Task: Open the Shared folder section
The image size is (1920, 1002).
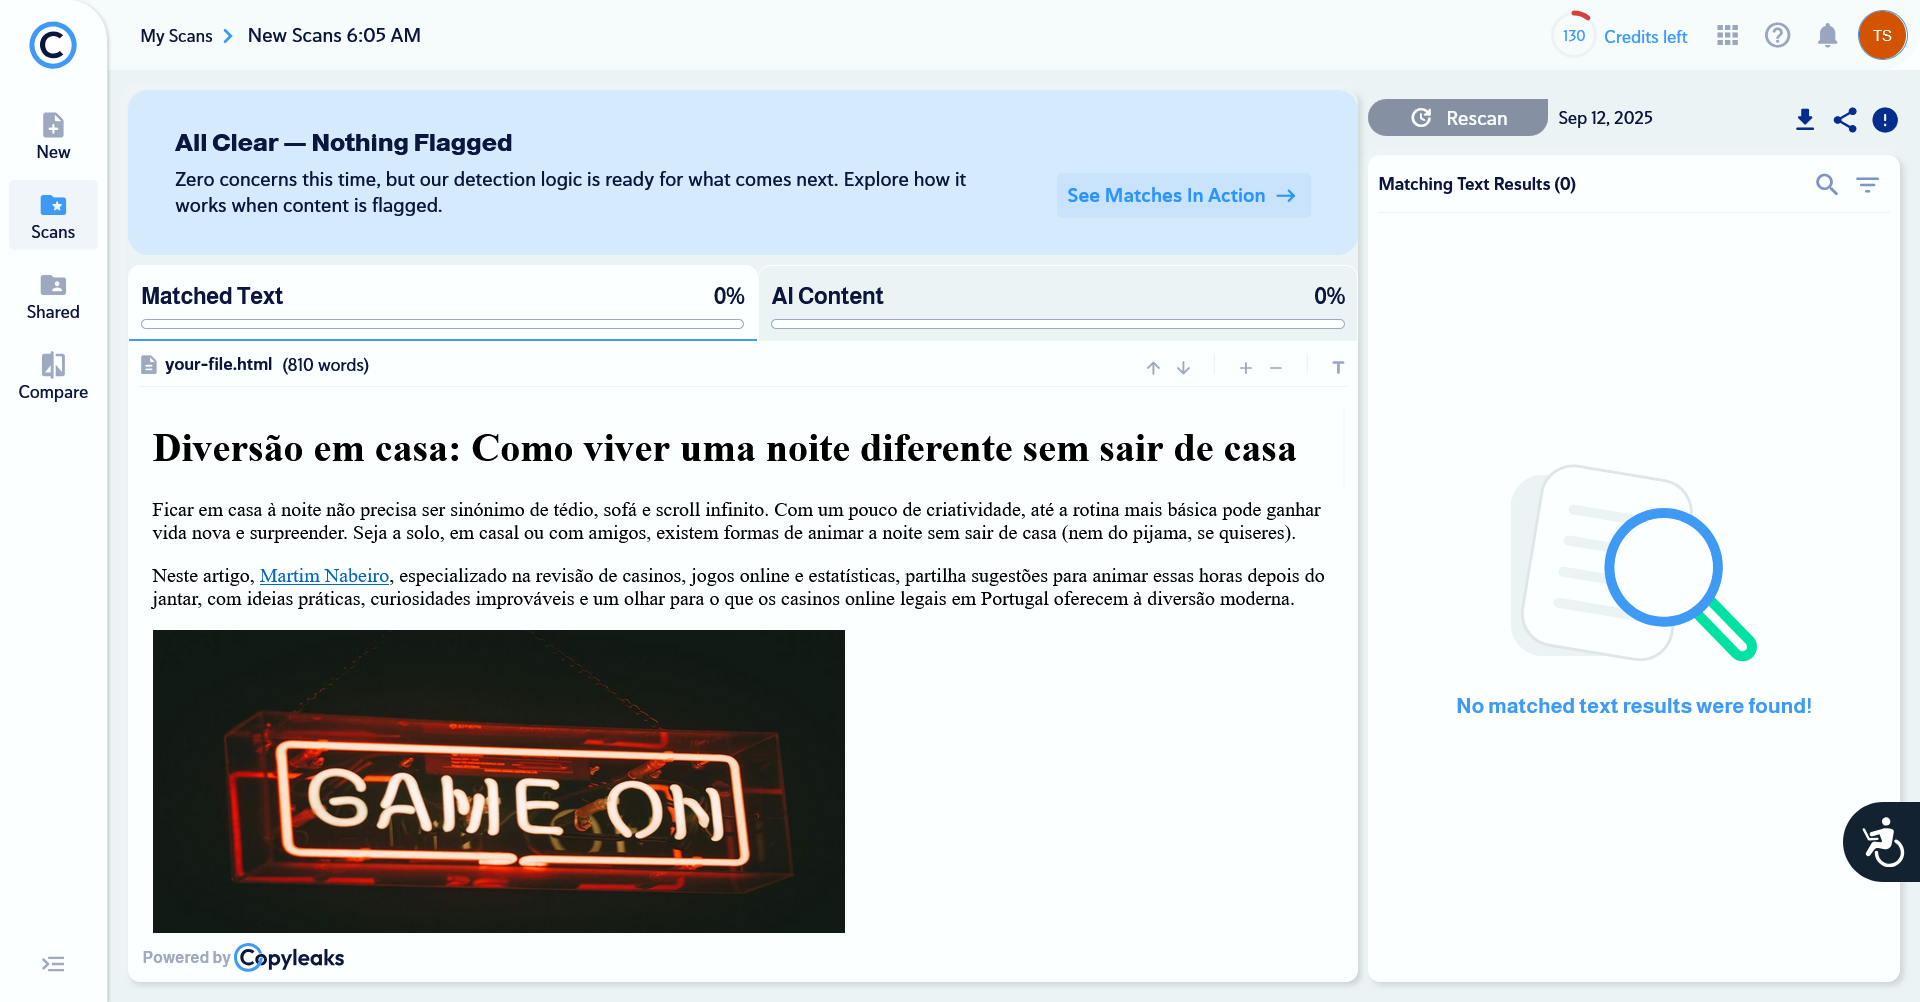Action: (53, 296)
